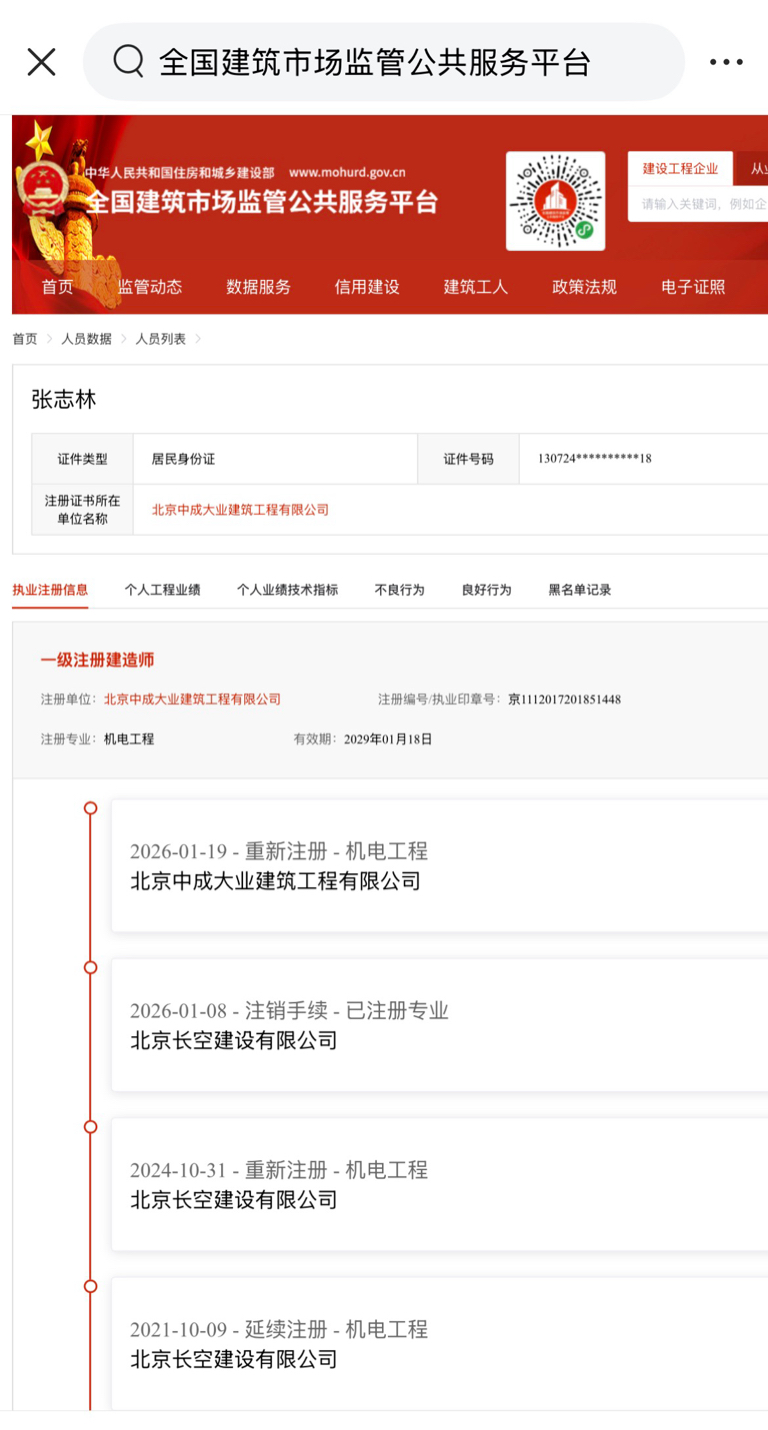This screenshot has width=768, height=1430.
Task: Click the ID number 130724**********18
Action: pyautogui.click(x=595, y=459)
